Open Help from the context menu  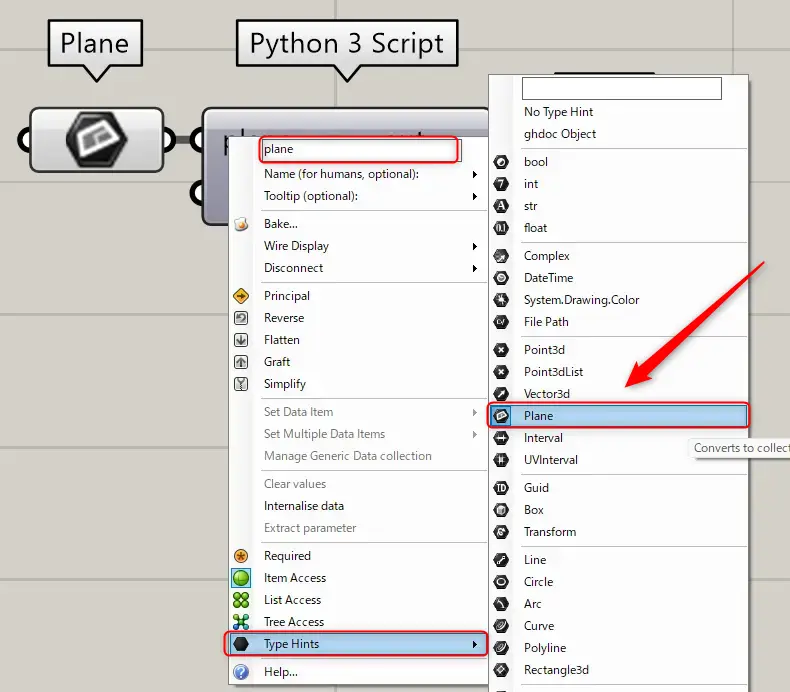tap(280, 672)
